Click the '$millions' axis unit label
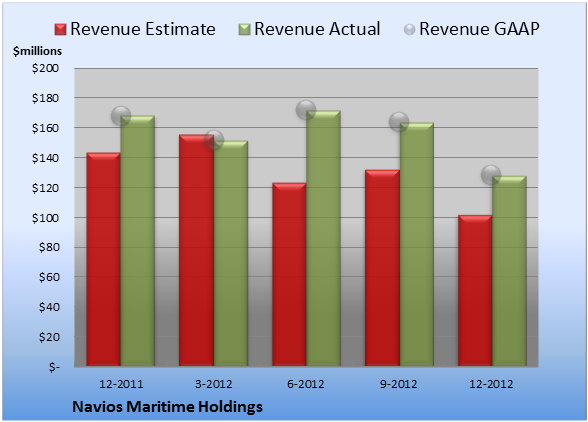This screenshot has width=588, height=422. (x=37, y=51)
